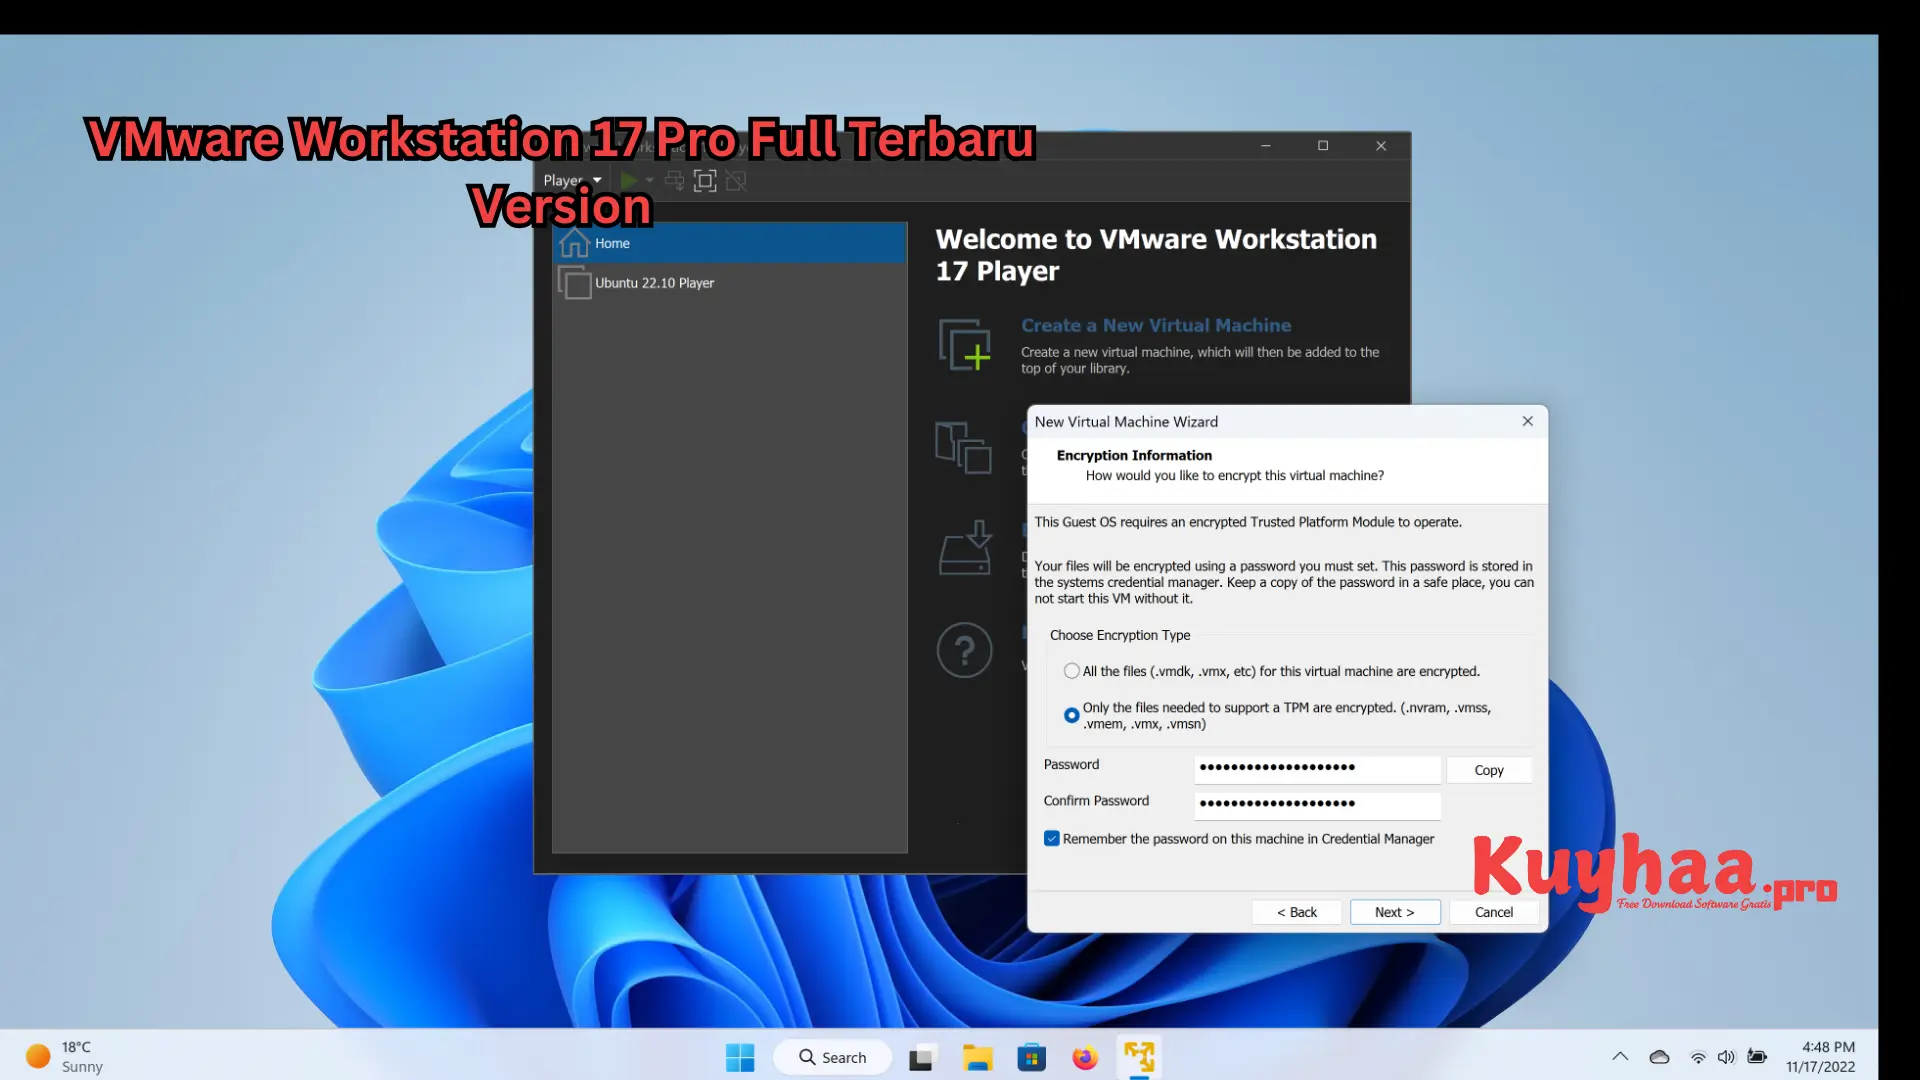The height and width of the screenshot is (1080, 1920).
Task: Click the Encryption Information heading text
Action: (x=1134, y=455)
